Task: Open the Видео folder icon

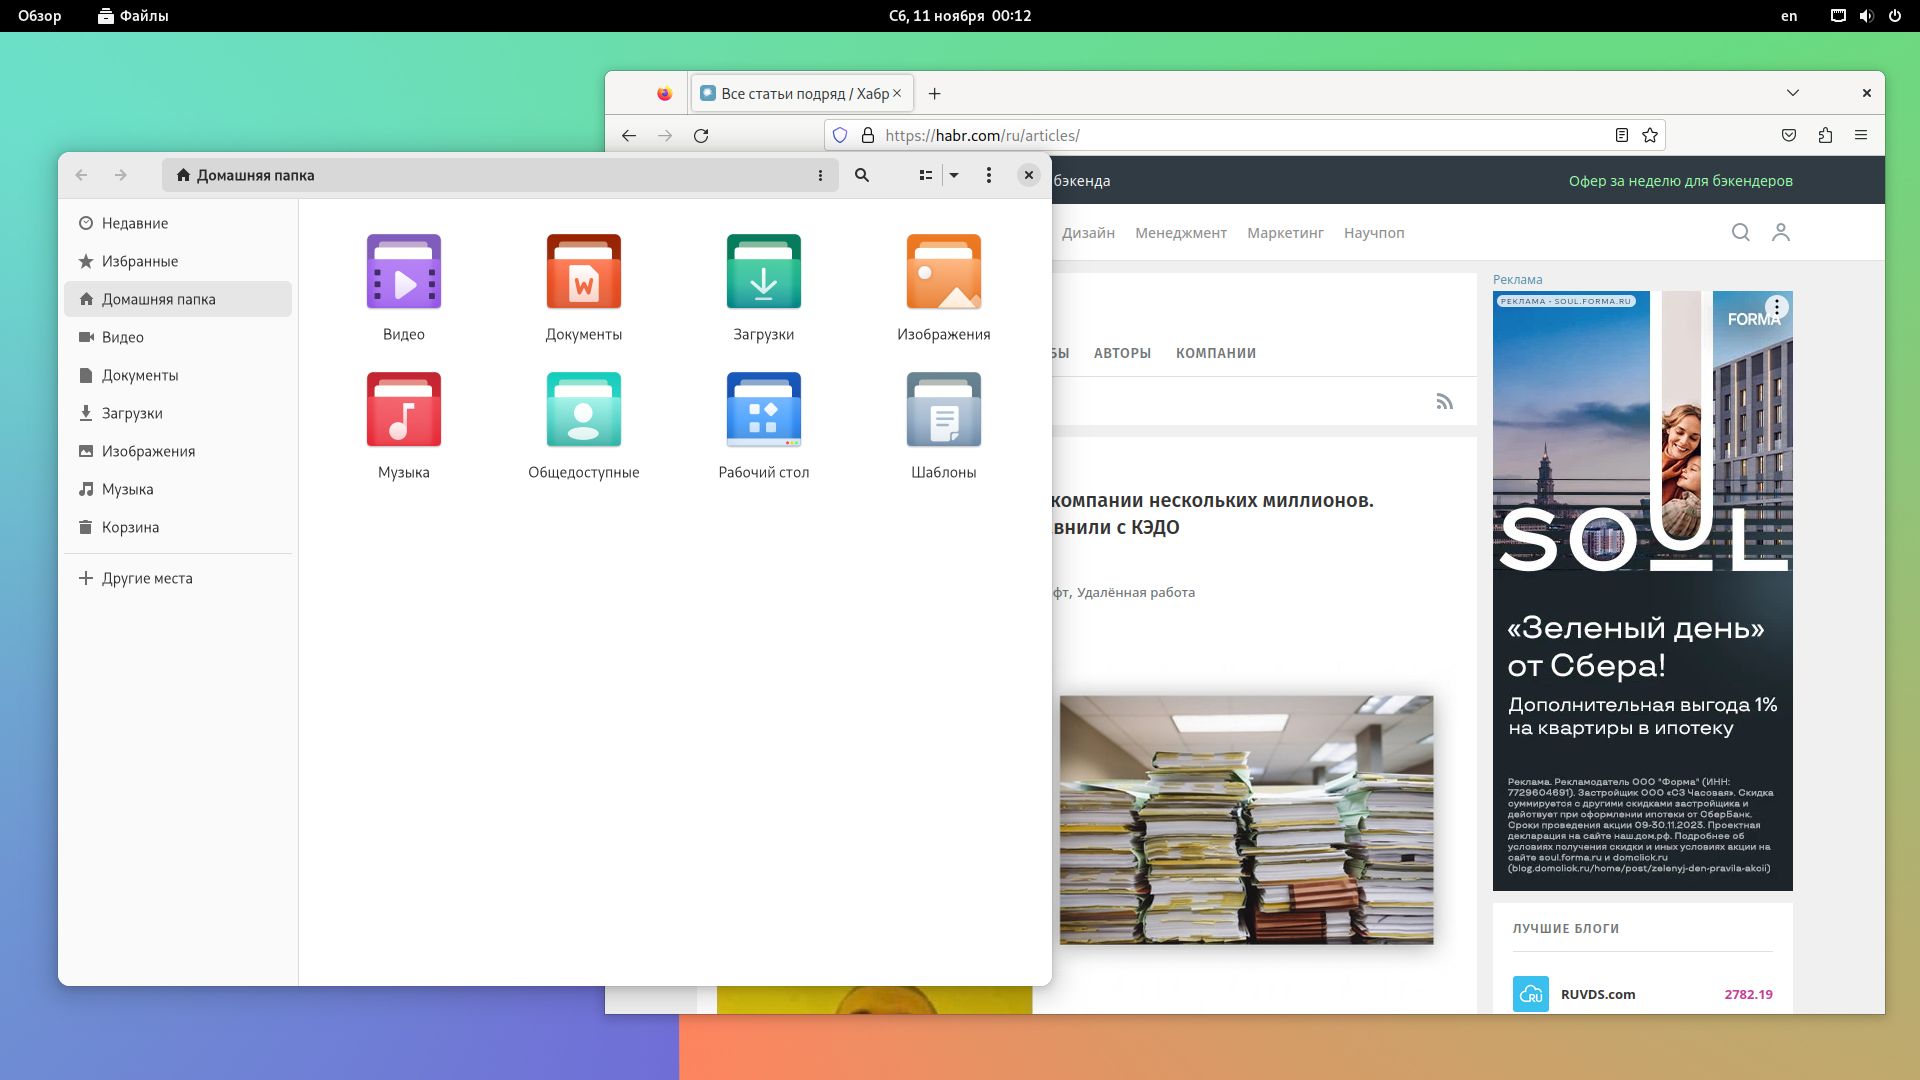Action: 404,272
